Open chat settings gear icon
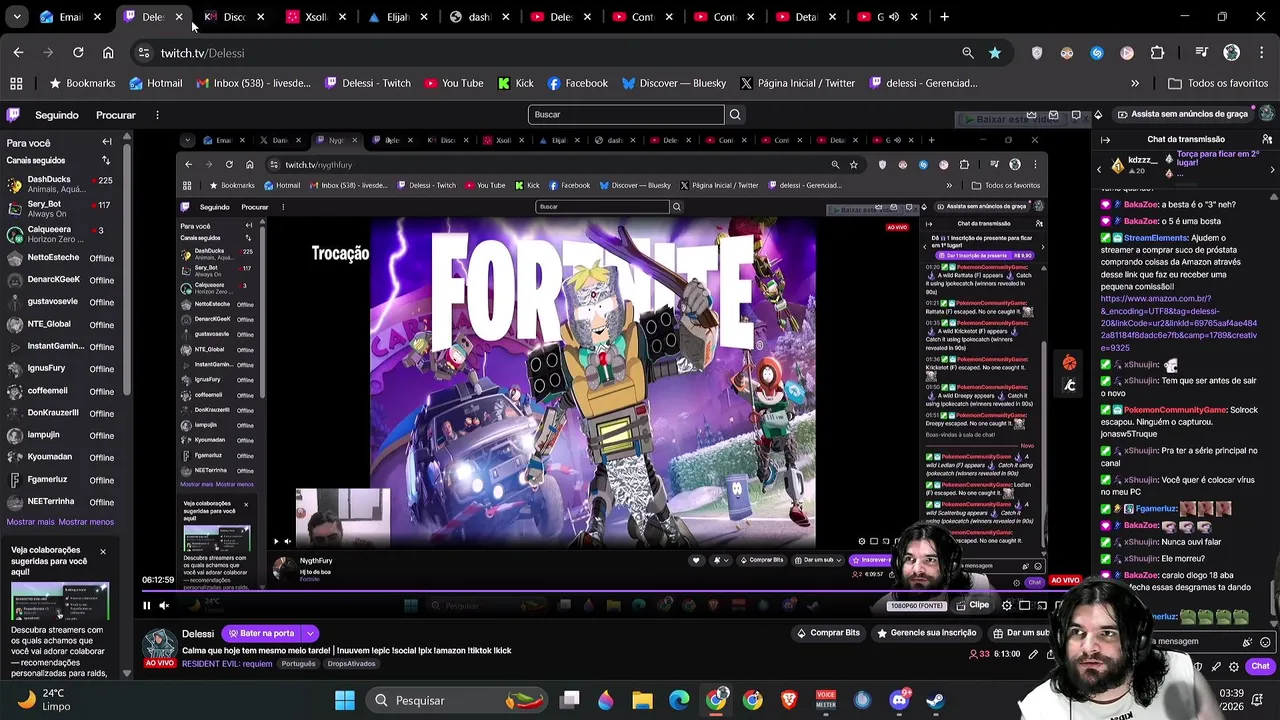Image resolution: width=1280 pixels, height=720 pixels. tap(1234, 666)
